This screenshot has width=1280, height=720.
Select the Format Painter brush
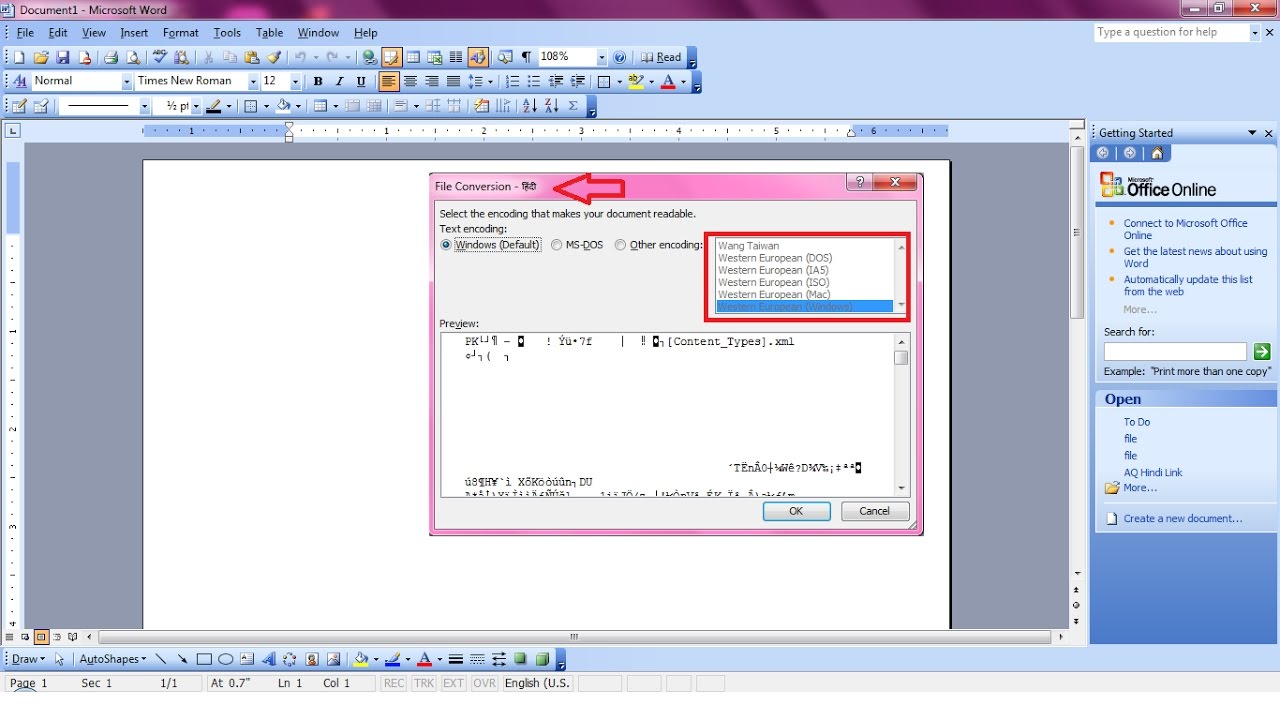point(275,58)
